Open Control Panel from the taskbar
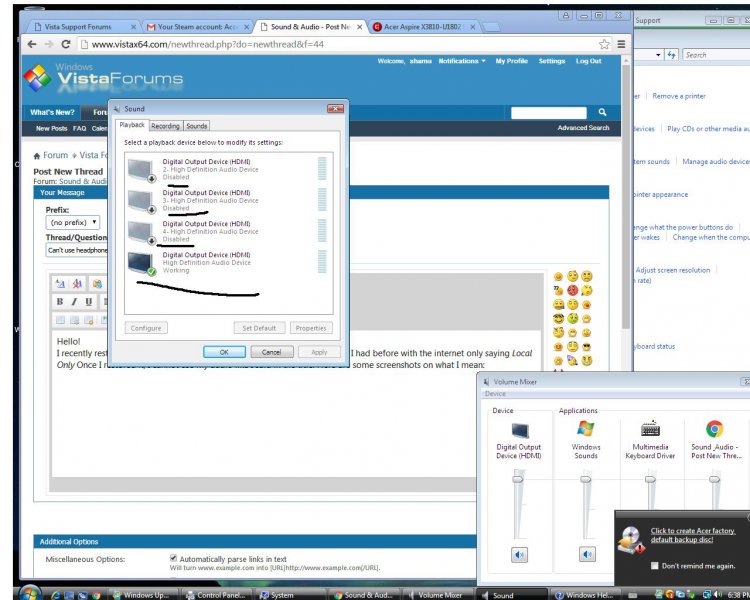 tap(218, 595)
